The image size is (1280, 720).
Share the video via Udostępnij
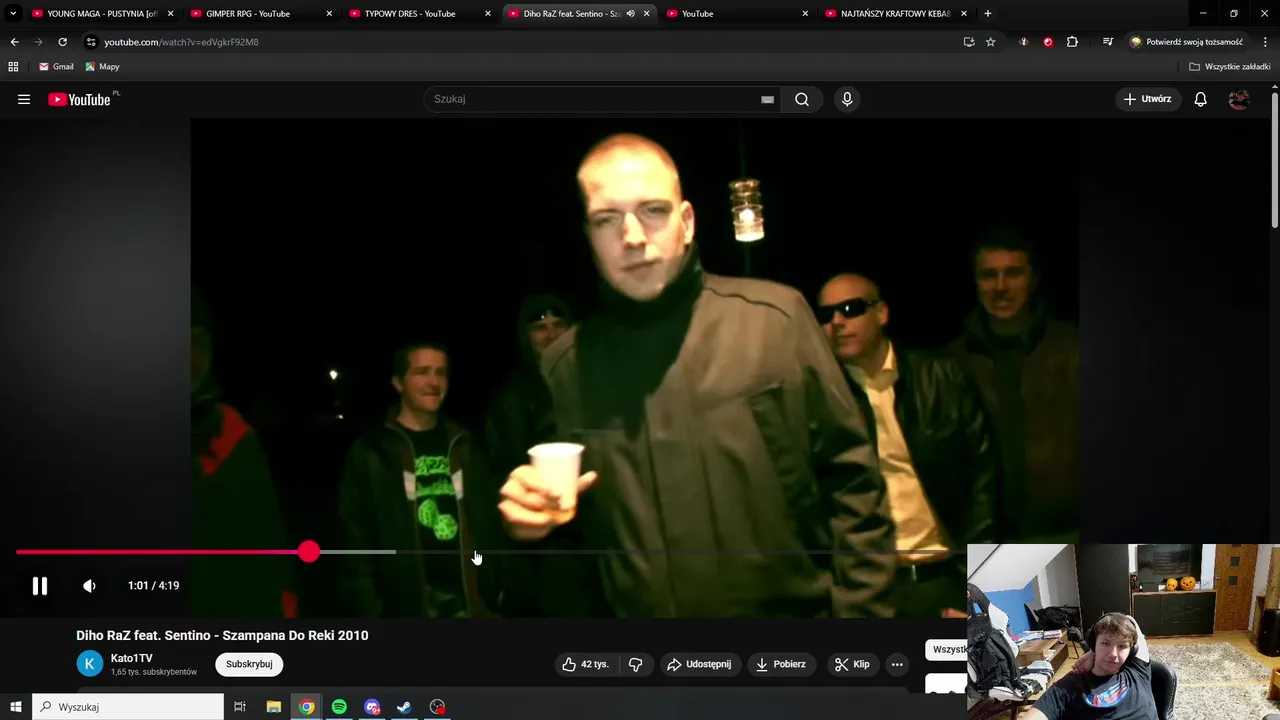point(699,664)
